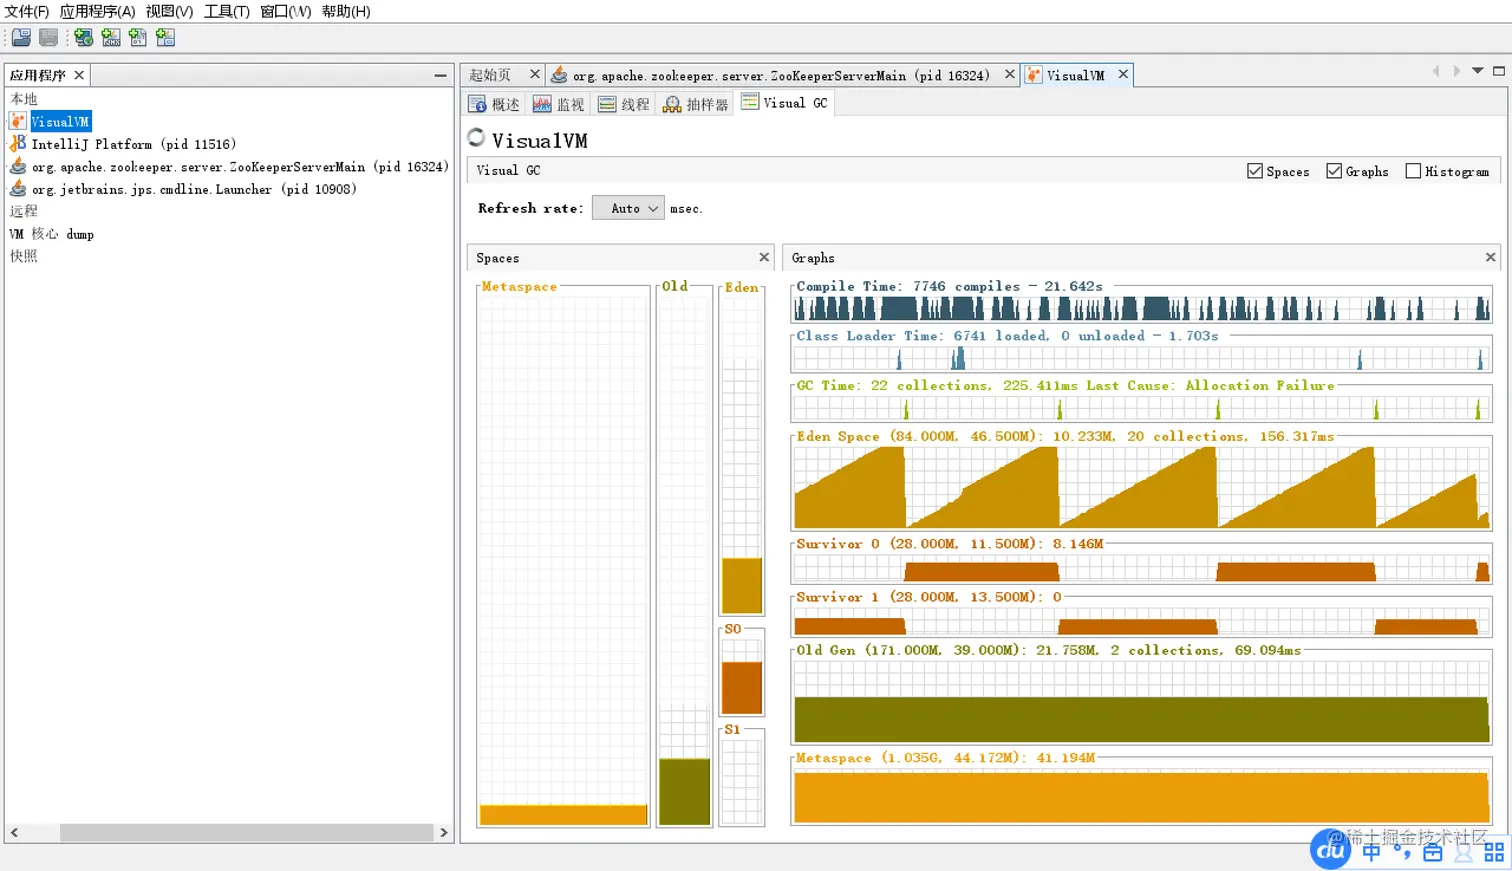1512x871 pixels.
Task: Select VisualVM in the applications tree
Action: (x=60, y=121)
